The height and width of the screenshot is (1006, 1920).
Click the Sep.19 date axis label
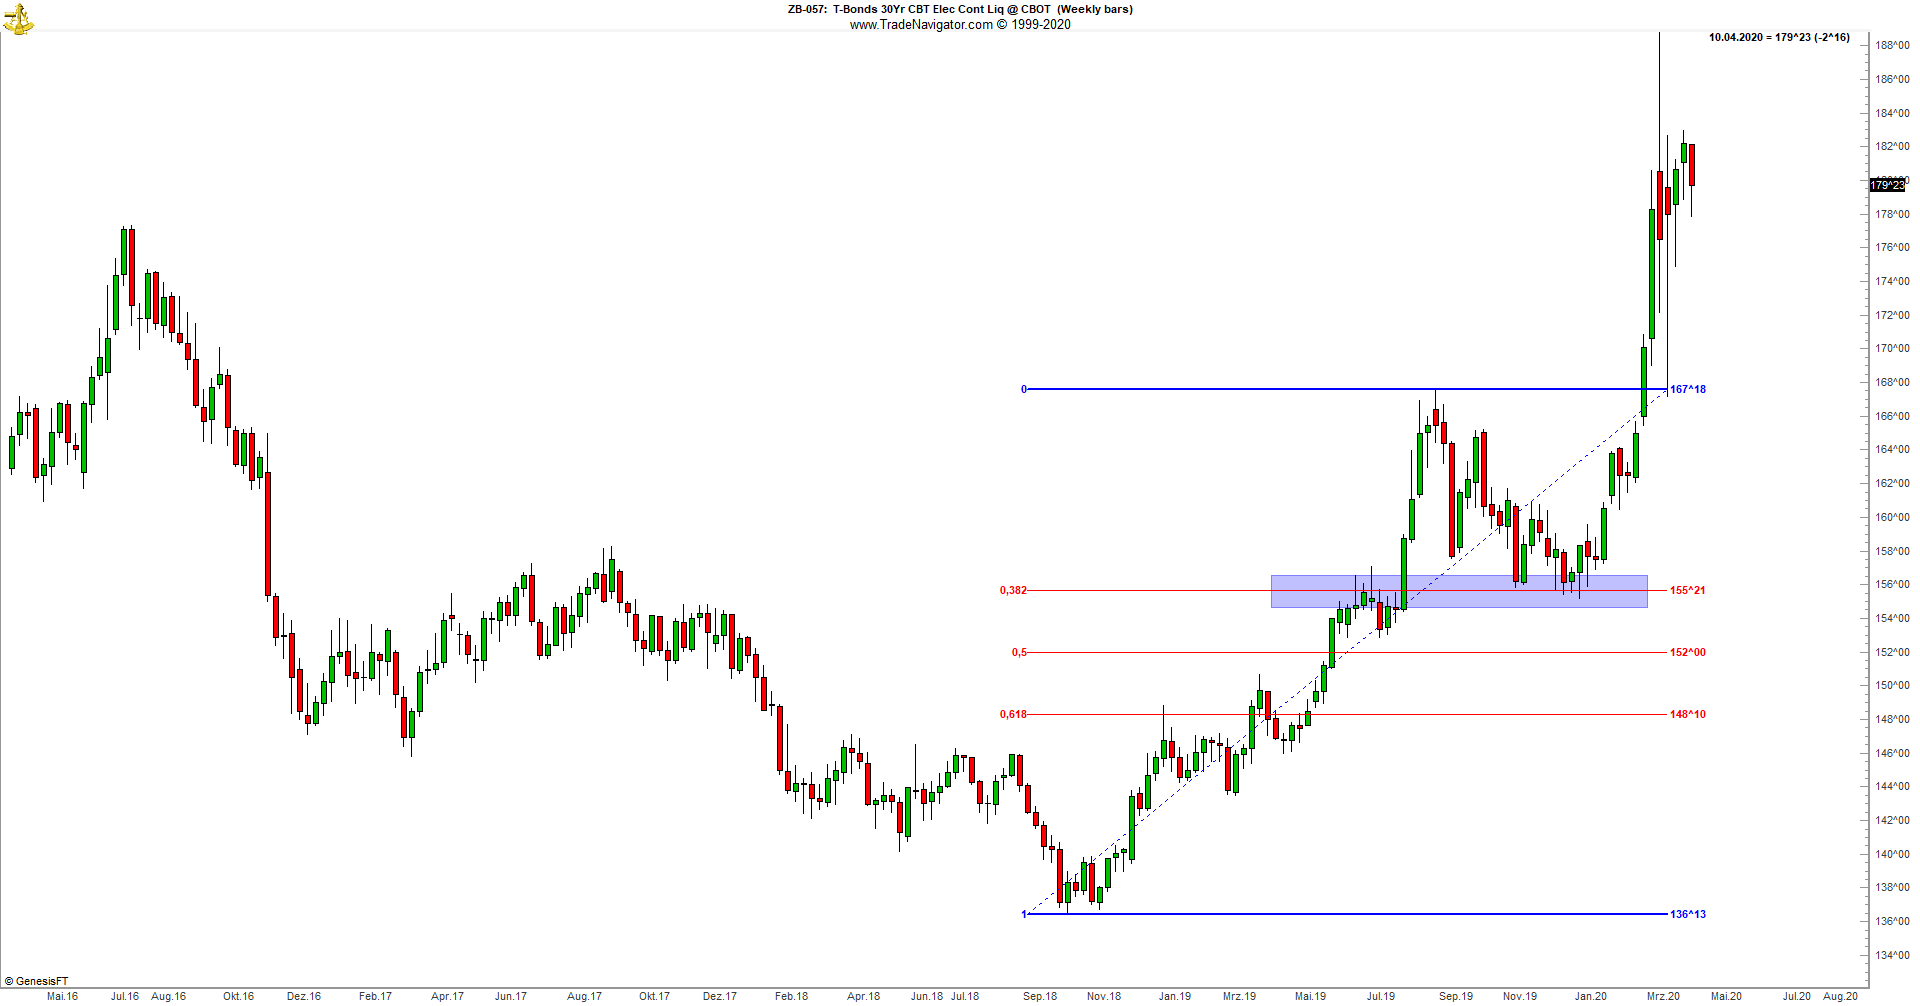pyautogui.click(x=1456, y=996)
